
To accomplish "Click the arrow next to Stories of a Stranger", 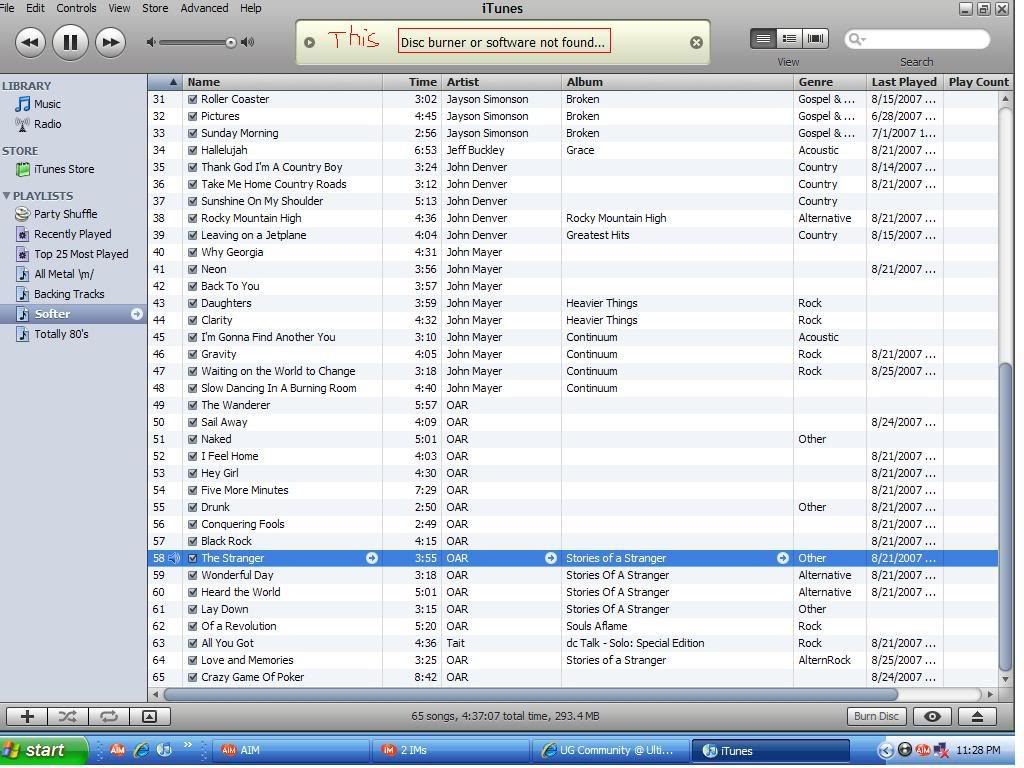I will 782,558.
